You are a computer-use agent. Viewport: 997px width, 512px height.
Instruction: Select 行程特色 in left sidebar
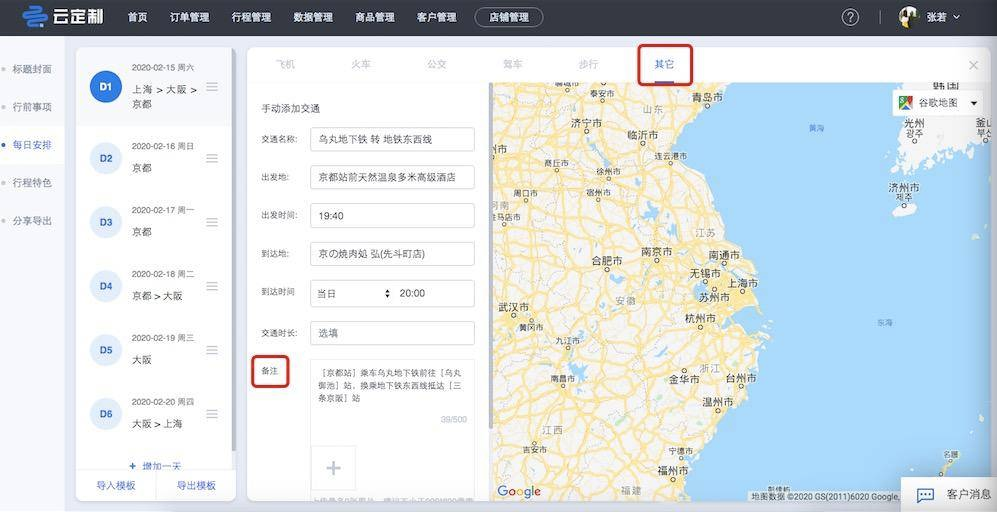pyautogui.click(x=32, y=183)
